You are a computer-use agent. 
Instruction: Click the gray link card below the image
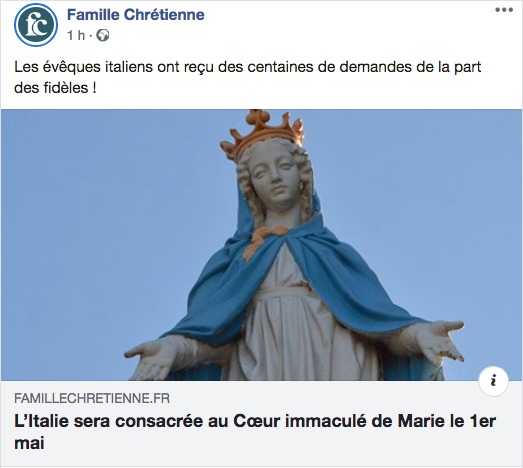coord(262,424)
